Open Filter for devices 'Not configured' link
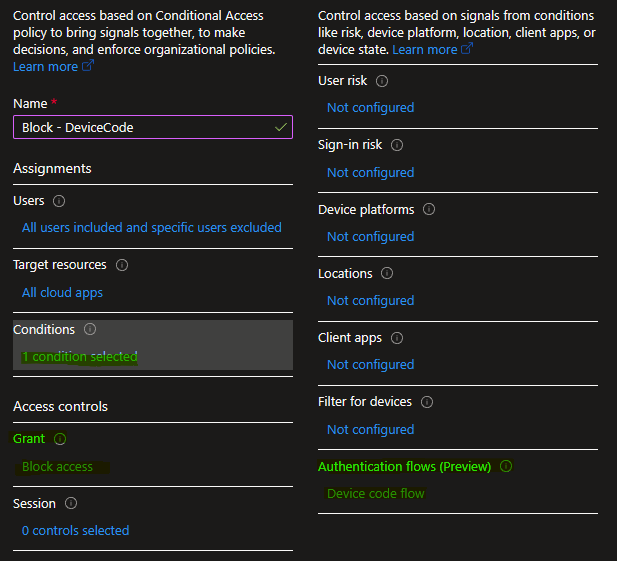Image resolution: width=617 pixels, height=561 pixels. 370,430
